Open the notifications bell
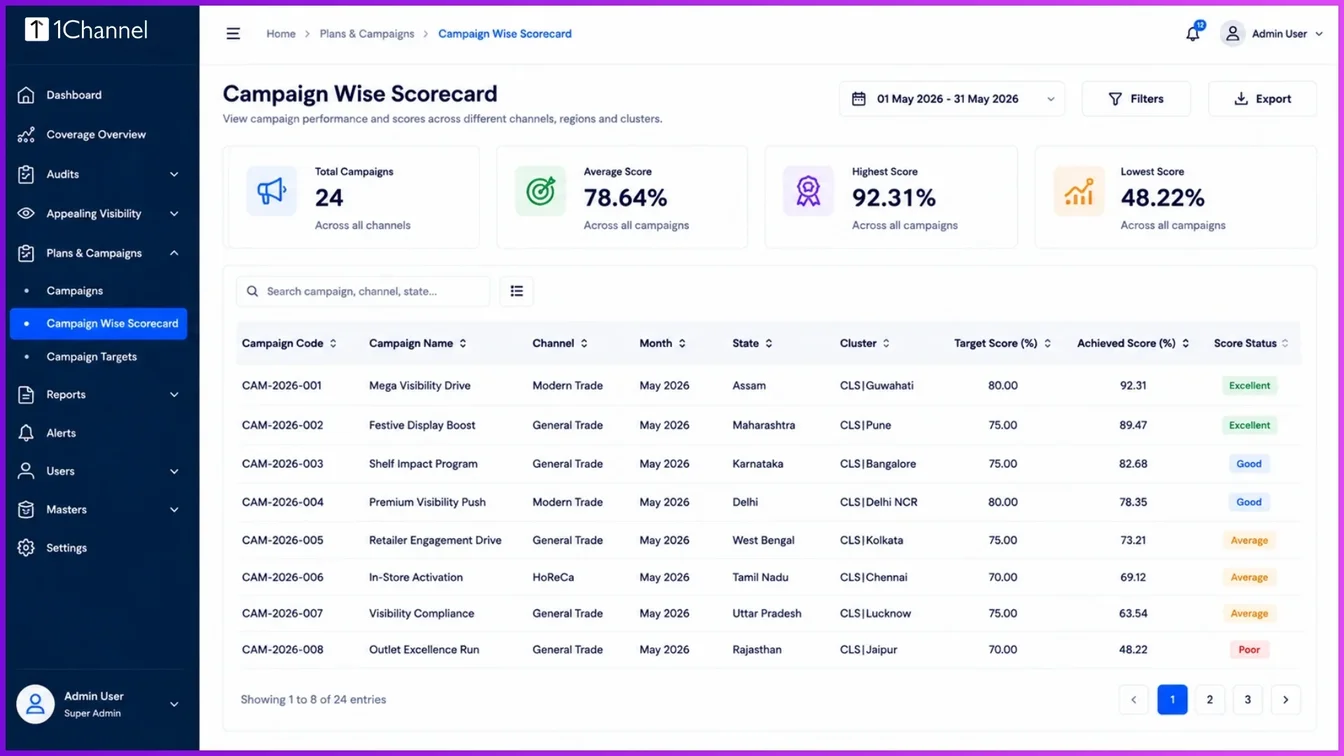 (1193, 33)
